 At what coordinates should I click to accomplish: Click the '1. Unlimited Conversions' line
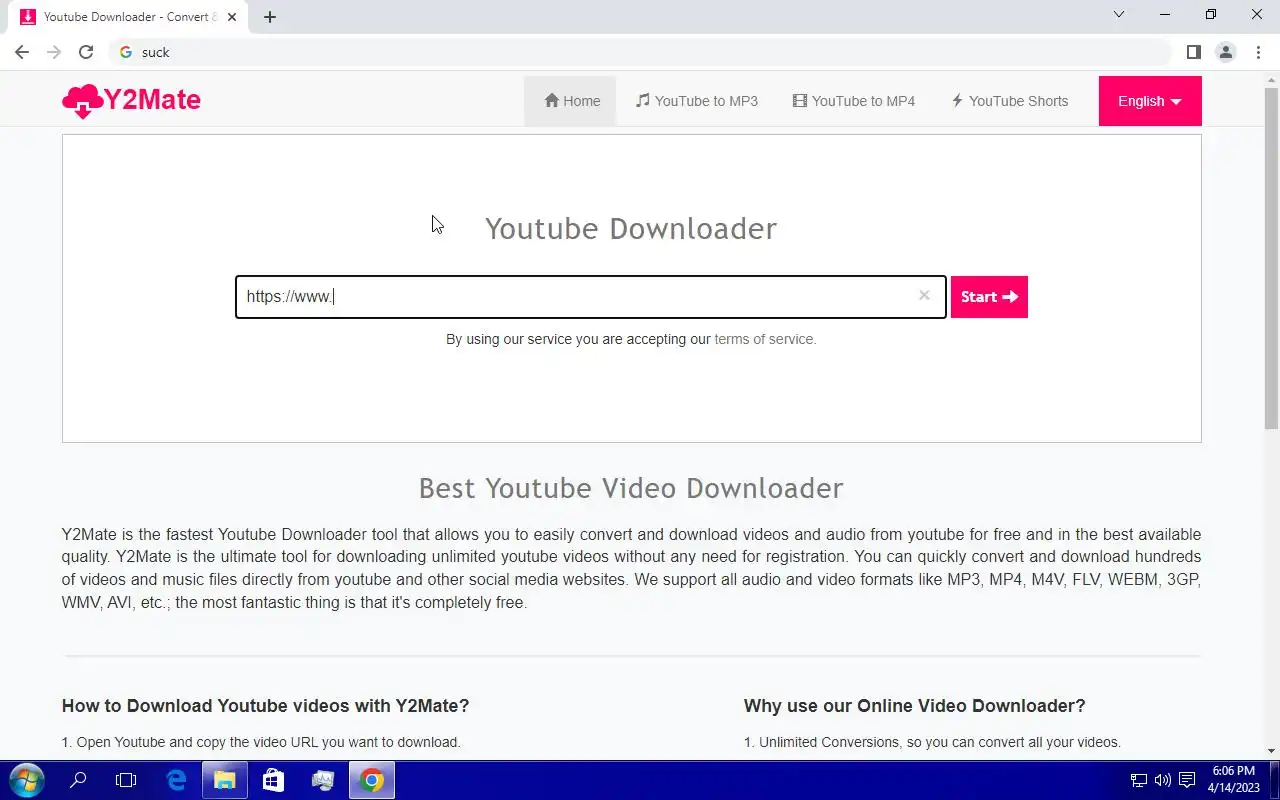(932, 742)
